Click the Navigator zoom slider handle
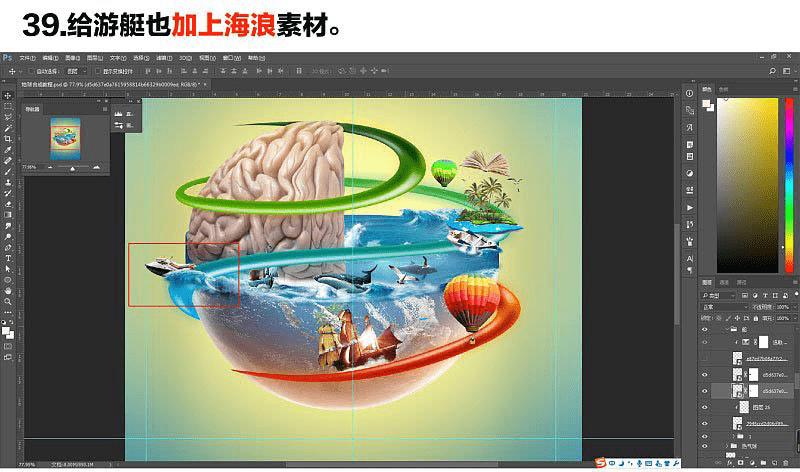 coord(72,167)
